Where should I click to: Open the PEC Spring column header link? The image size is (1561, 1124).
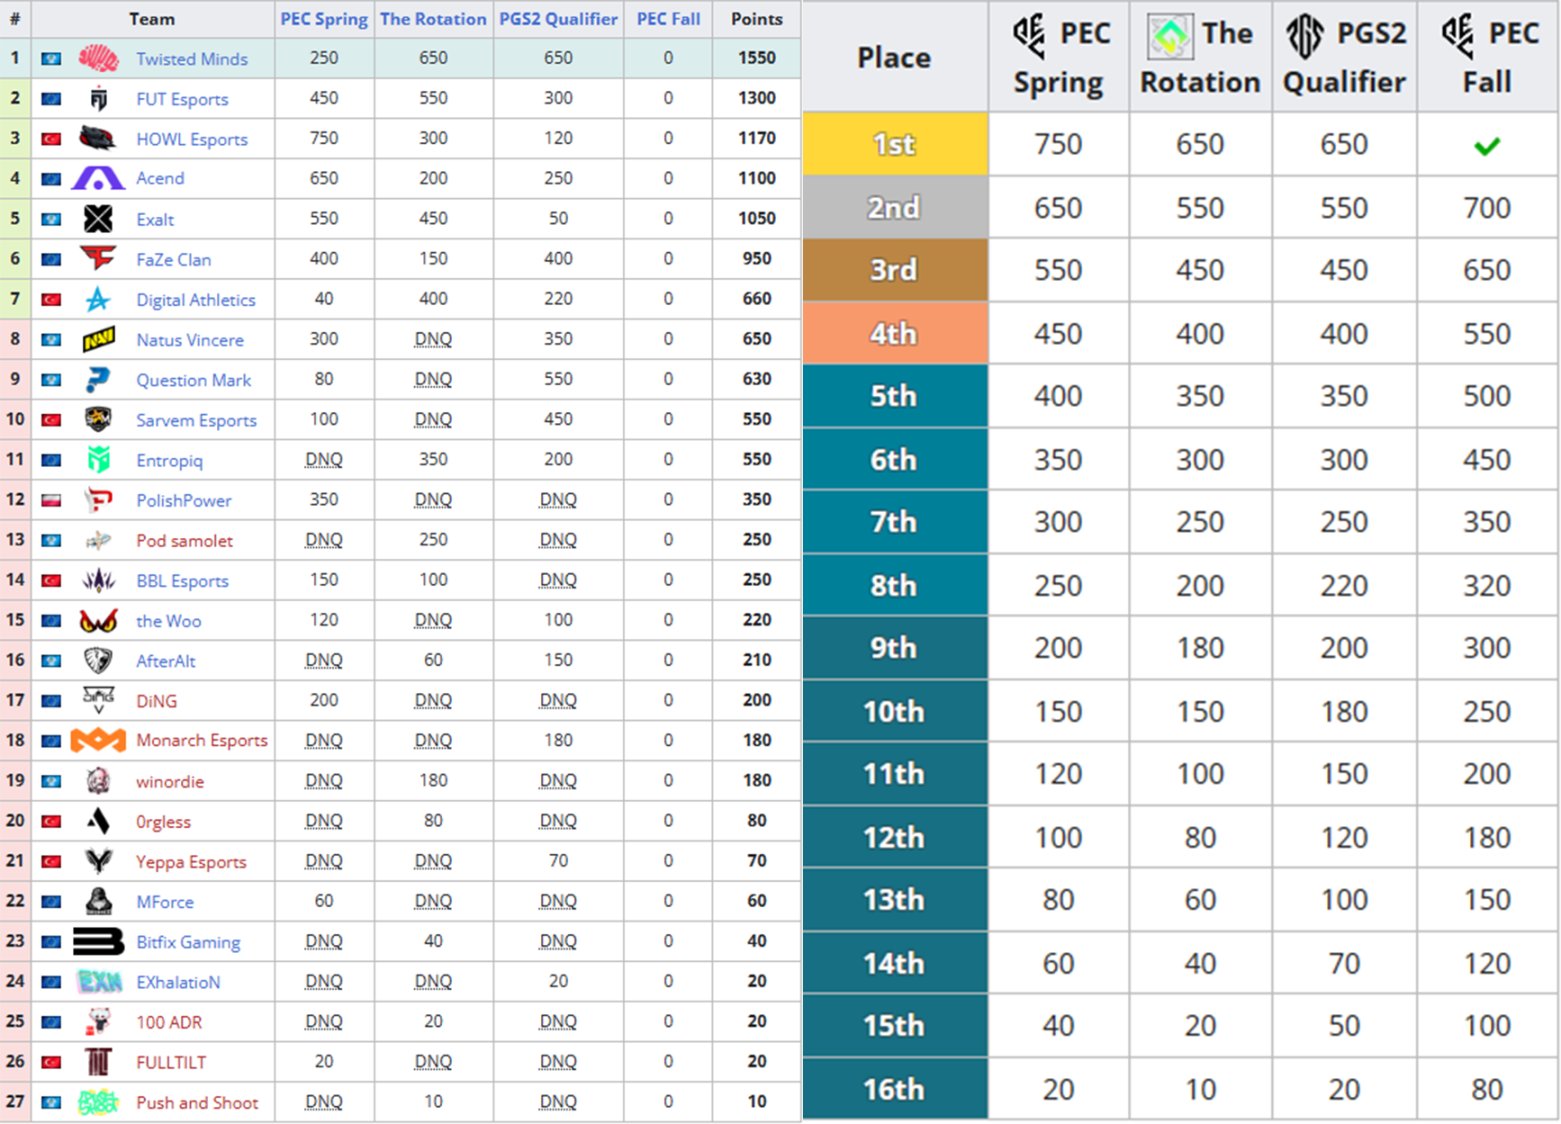(324, 19)
